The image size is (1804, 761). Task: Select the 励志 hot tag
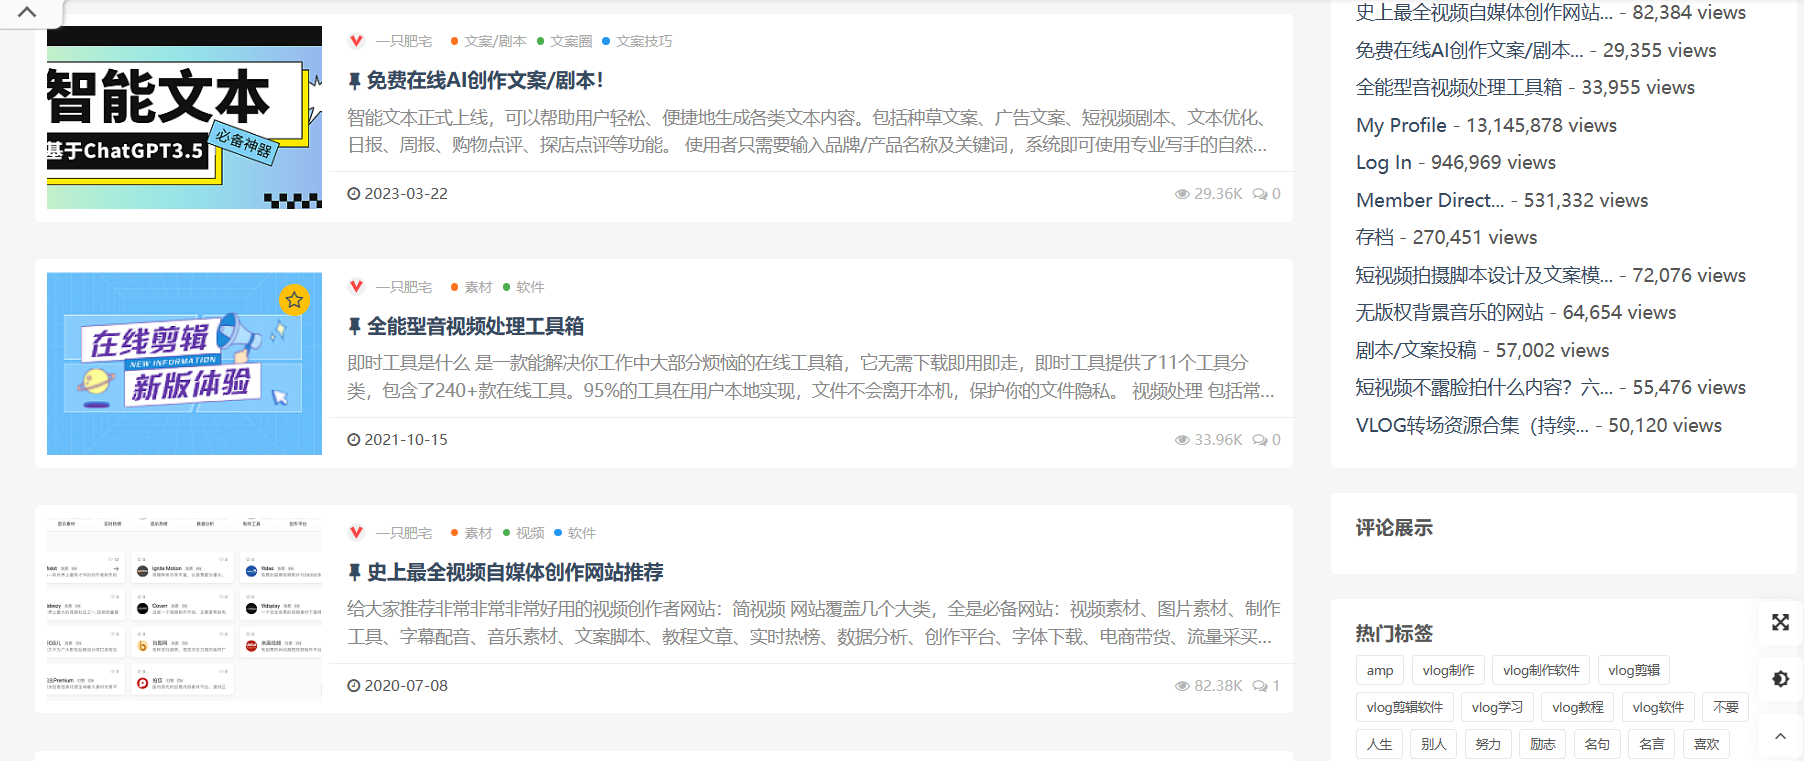click(x=1542, y=744)
